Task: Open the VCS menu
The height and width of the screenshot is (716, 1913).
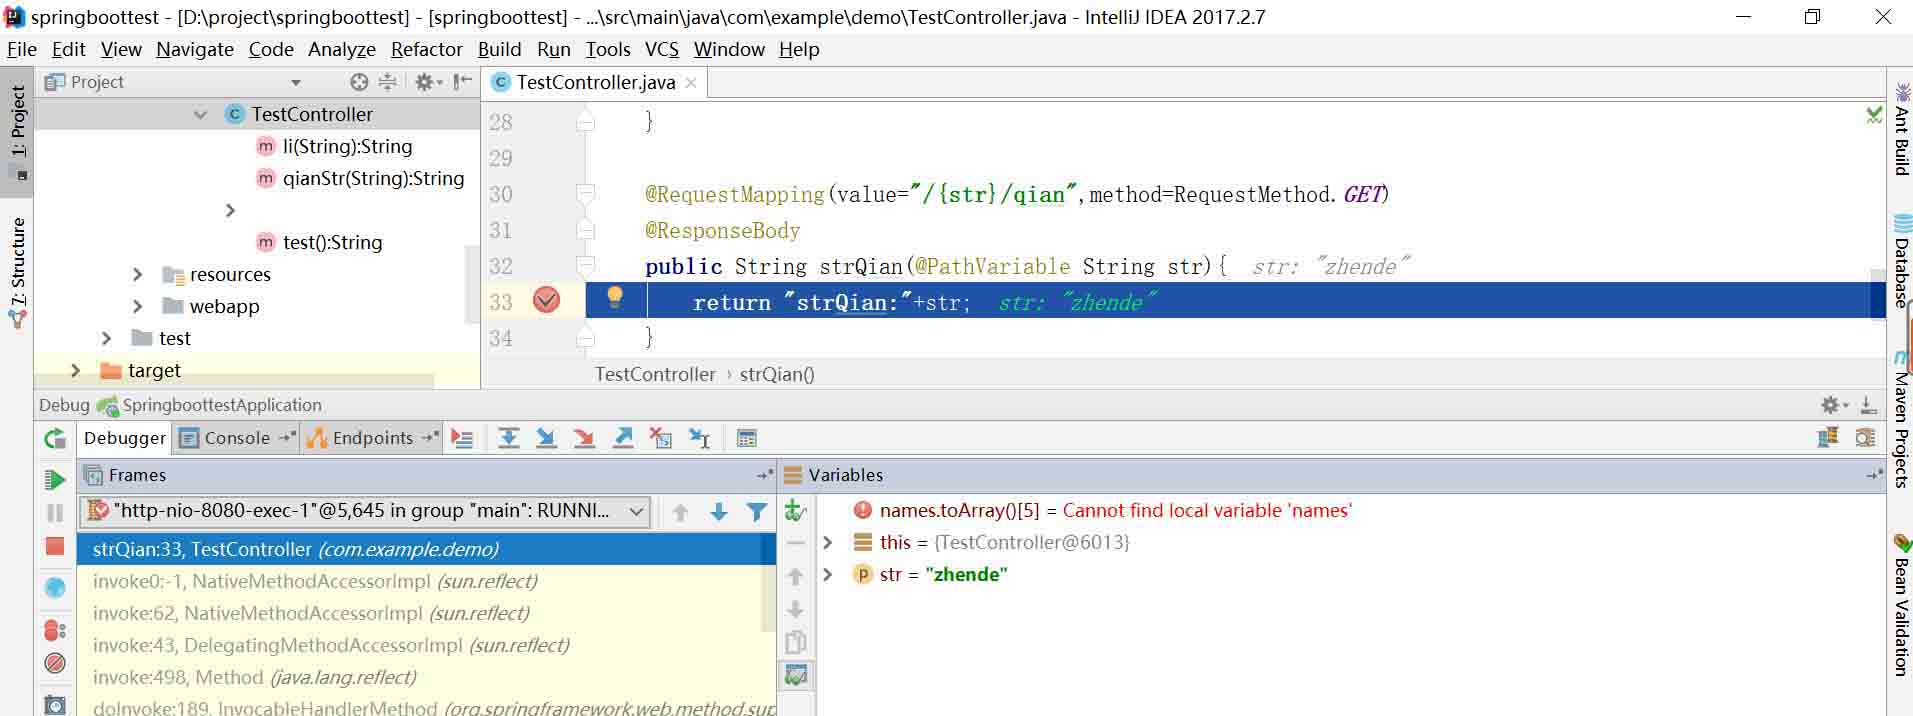Action: point(662,49)
